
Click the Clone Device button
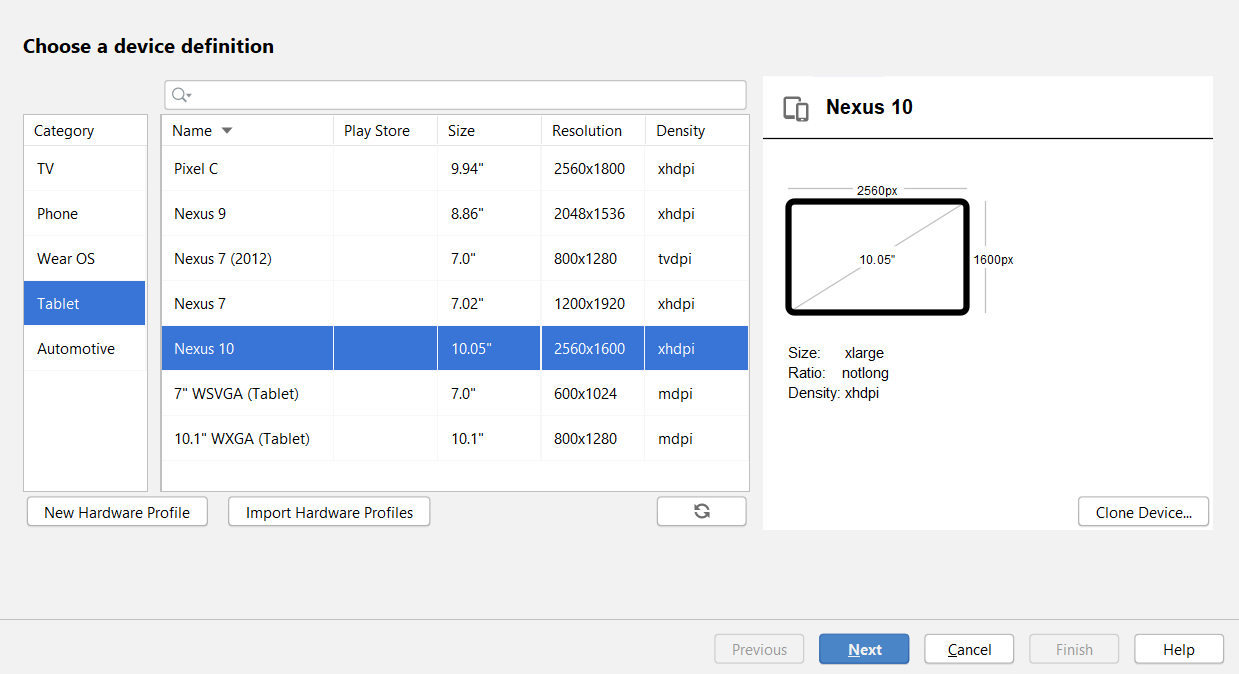coord(1143,512)
